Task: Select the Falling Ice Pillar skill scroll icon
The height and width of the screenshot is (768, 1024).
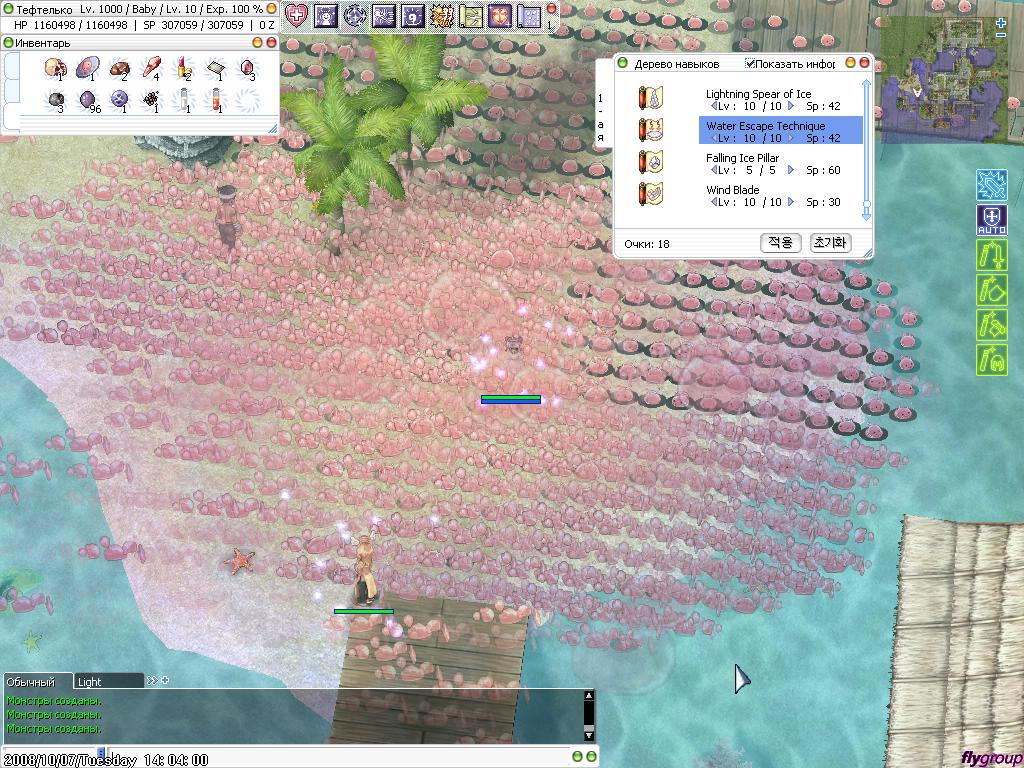Action: tap(650, 162)
